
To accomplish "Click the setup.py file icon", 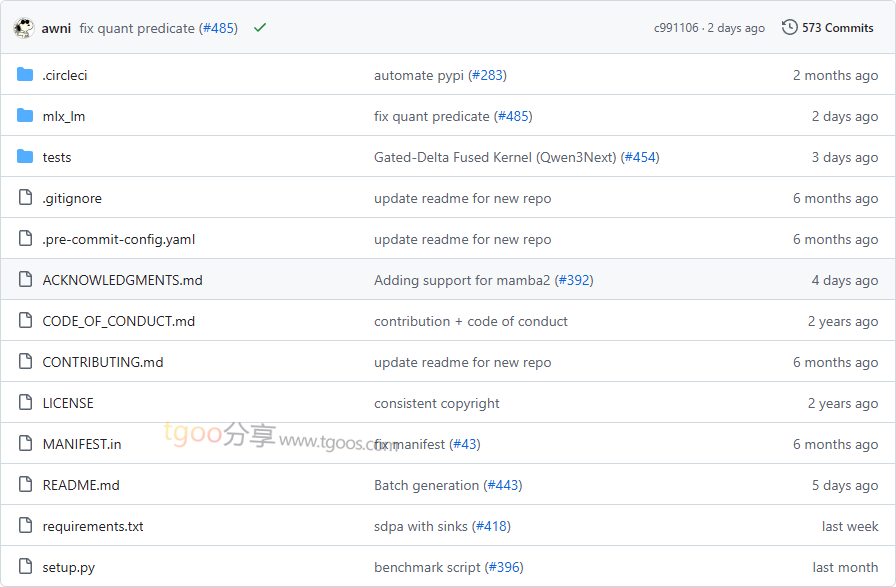I will coord(25,567).
